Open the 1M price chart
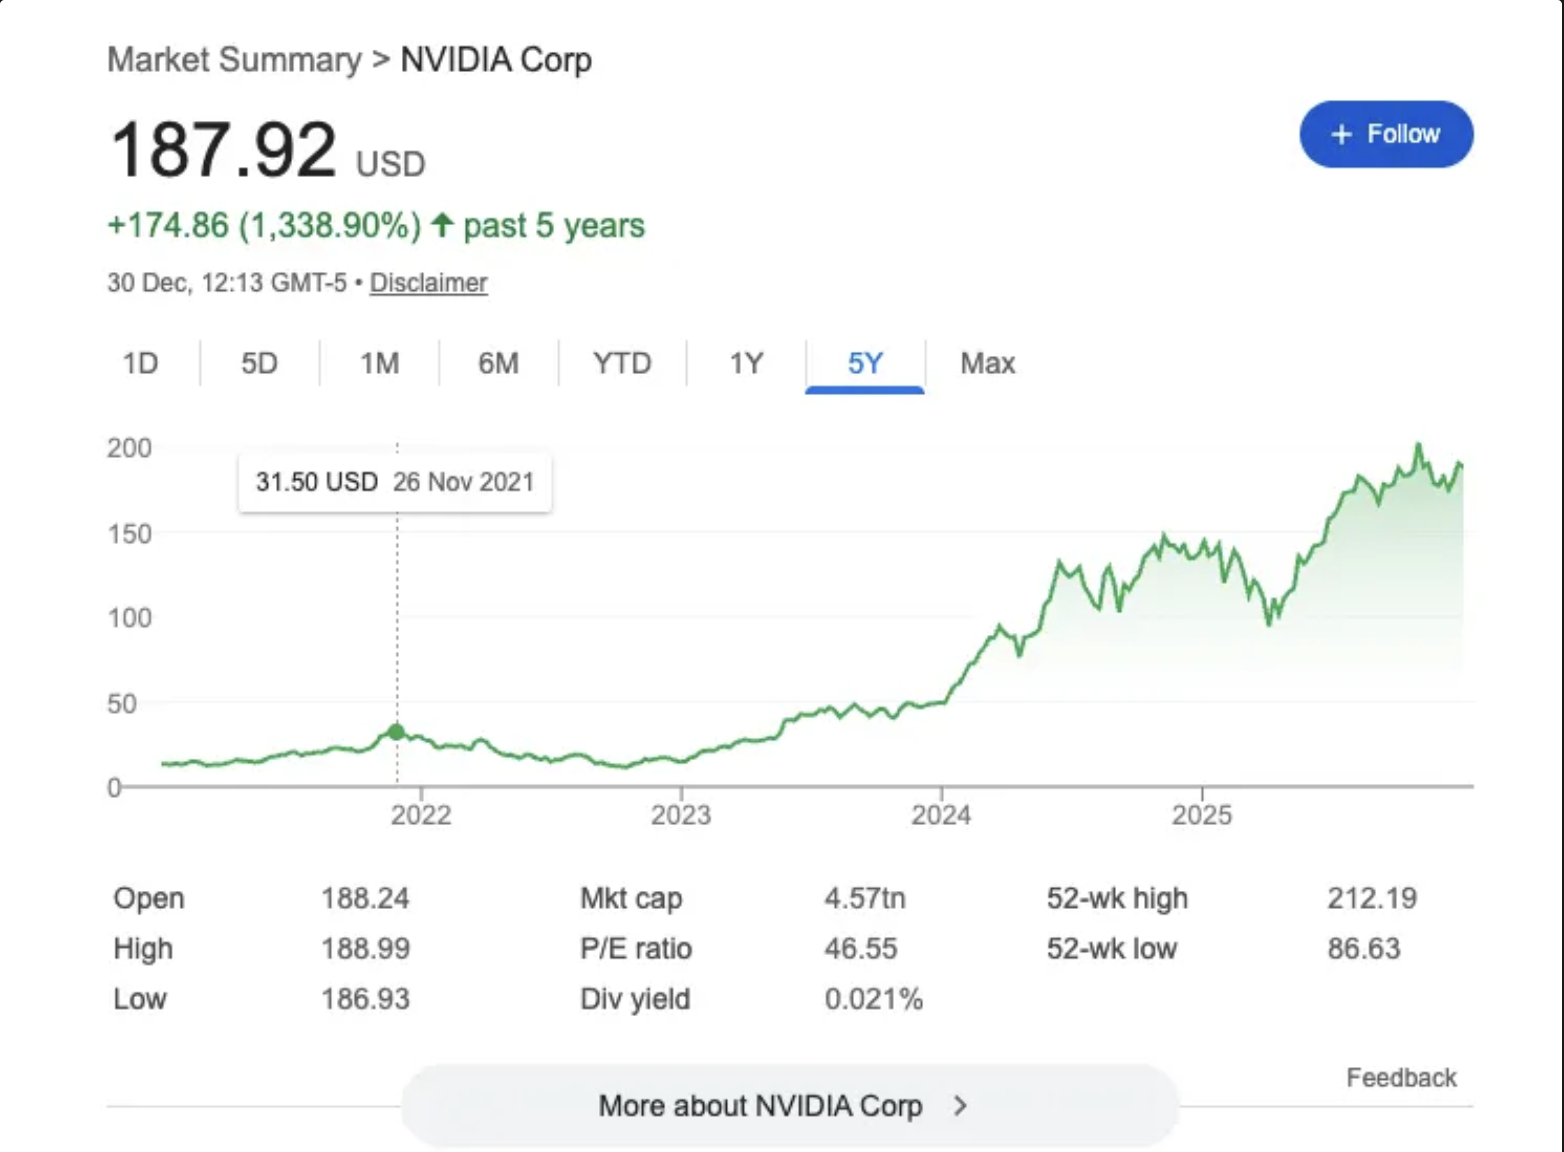Screen dimensions: 1564x1152 (x=378, y=364)
